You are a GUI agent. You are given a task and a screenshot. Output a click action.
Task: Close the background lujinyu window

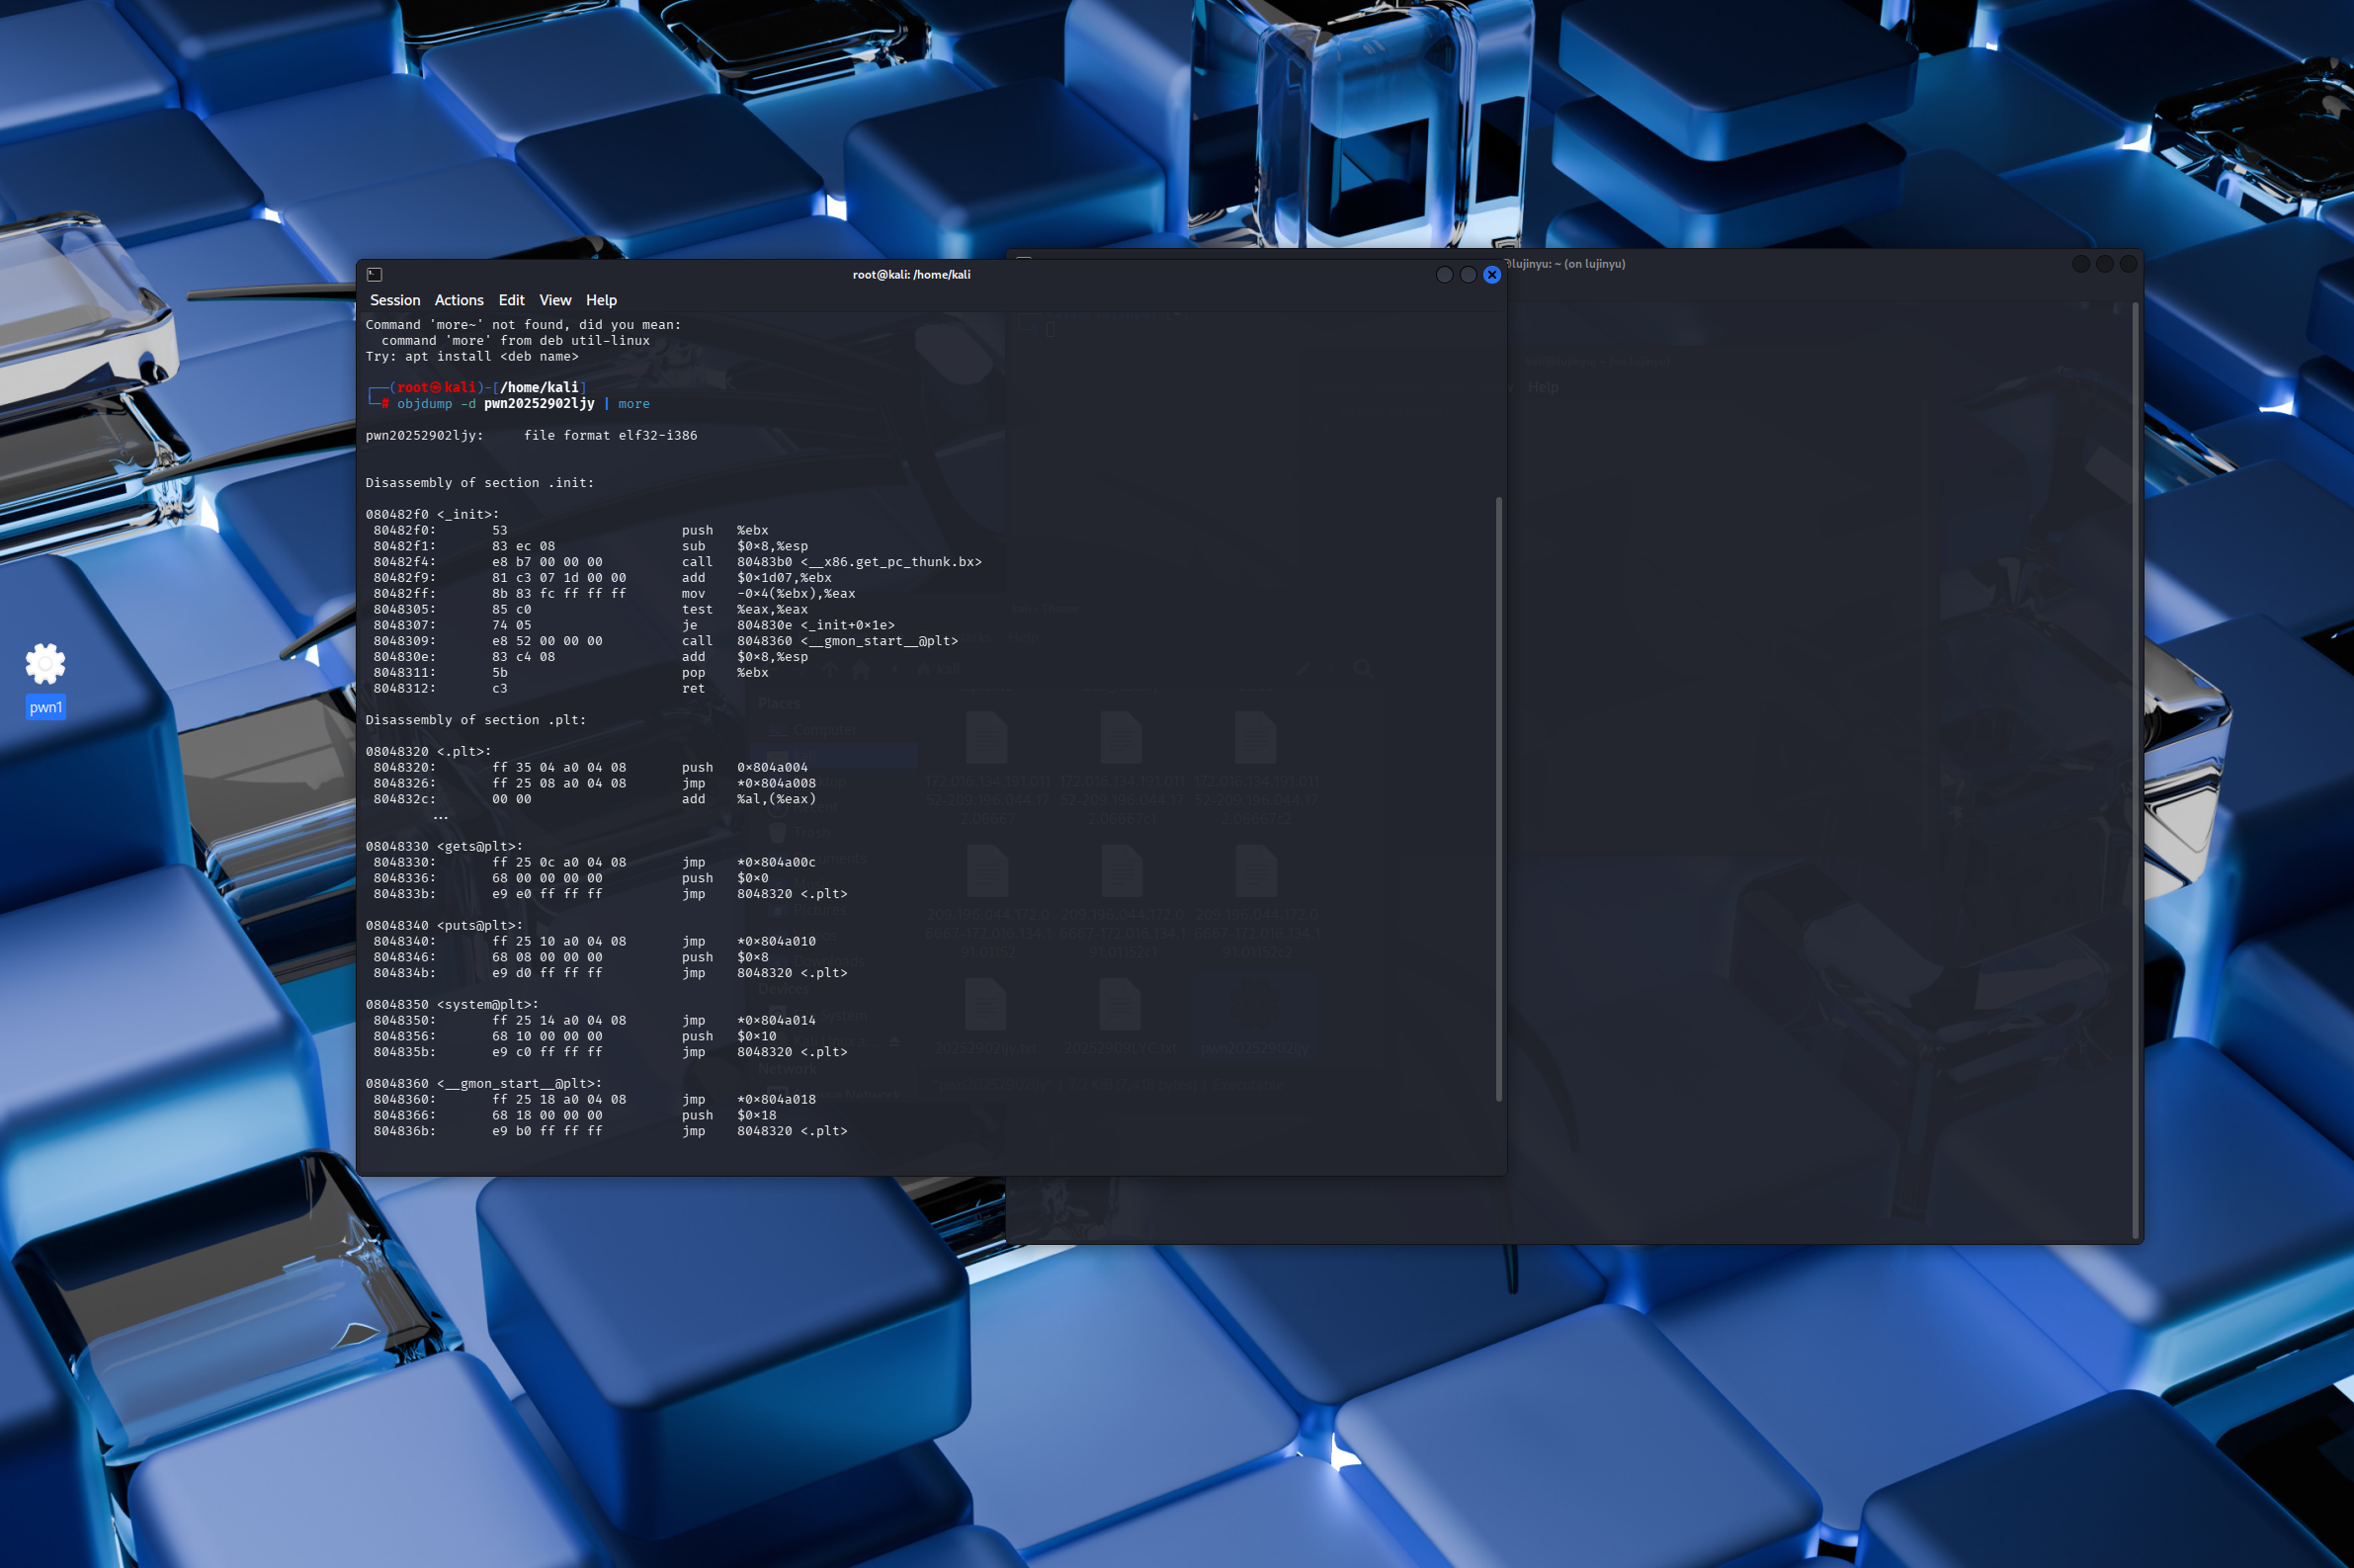coord(2128,264)
